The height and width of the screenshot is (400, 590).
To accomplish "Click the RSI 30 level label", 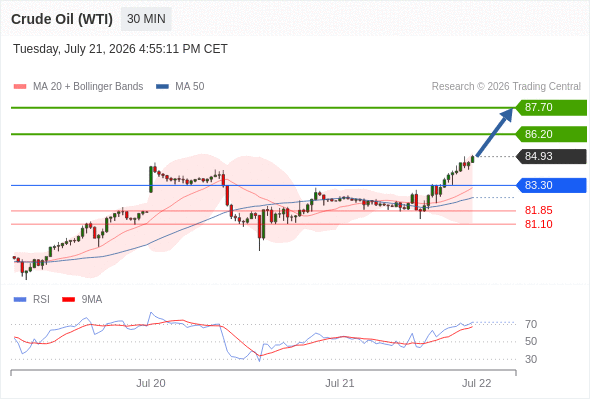I will click(x=531, y=359).
